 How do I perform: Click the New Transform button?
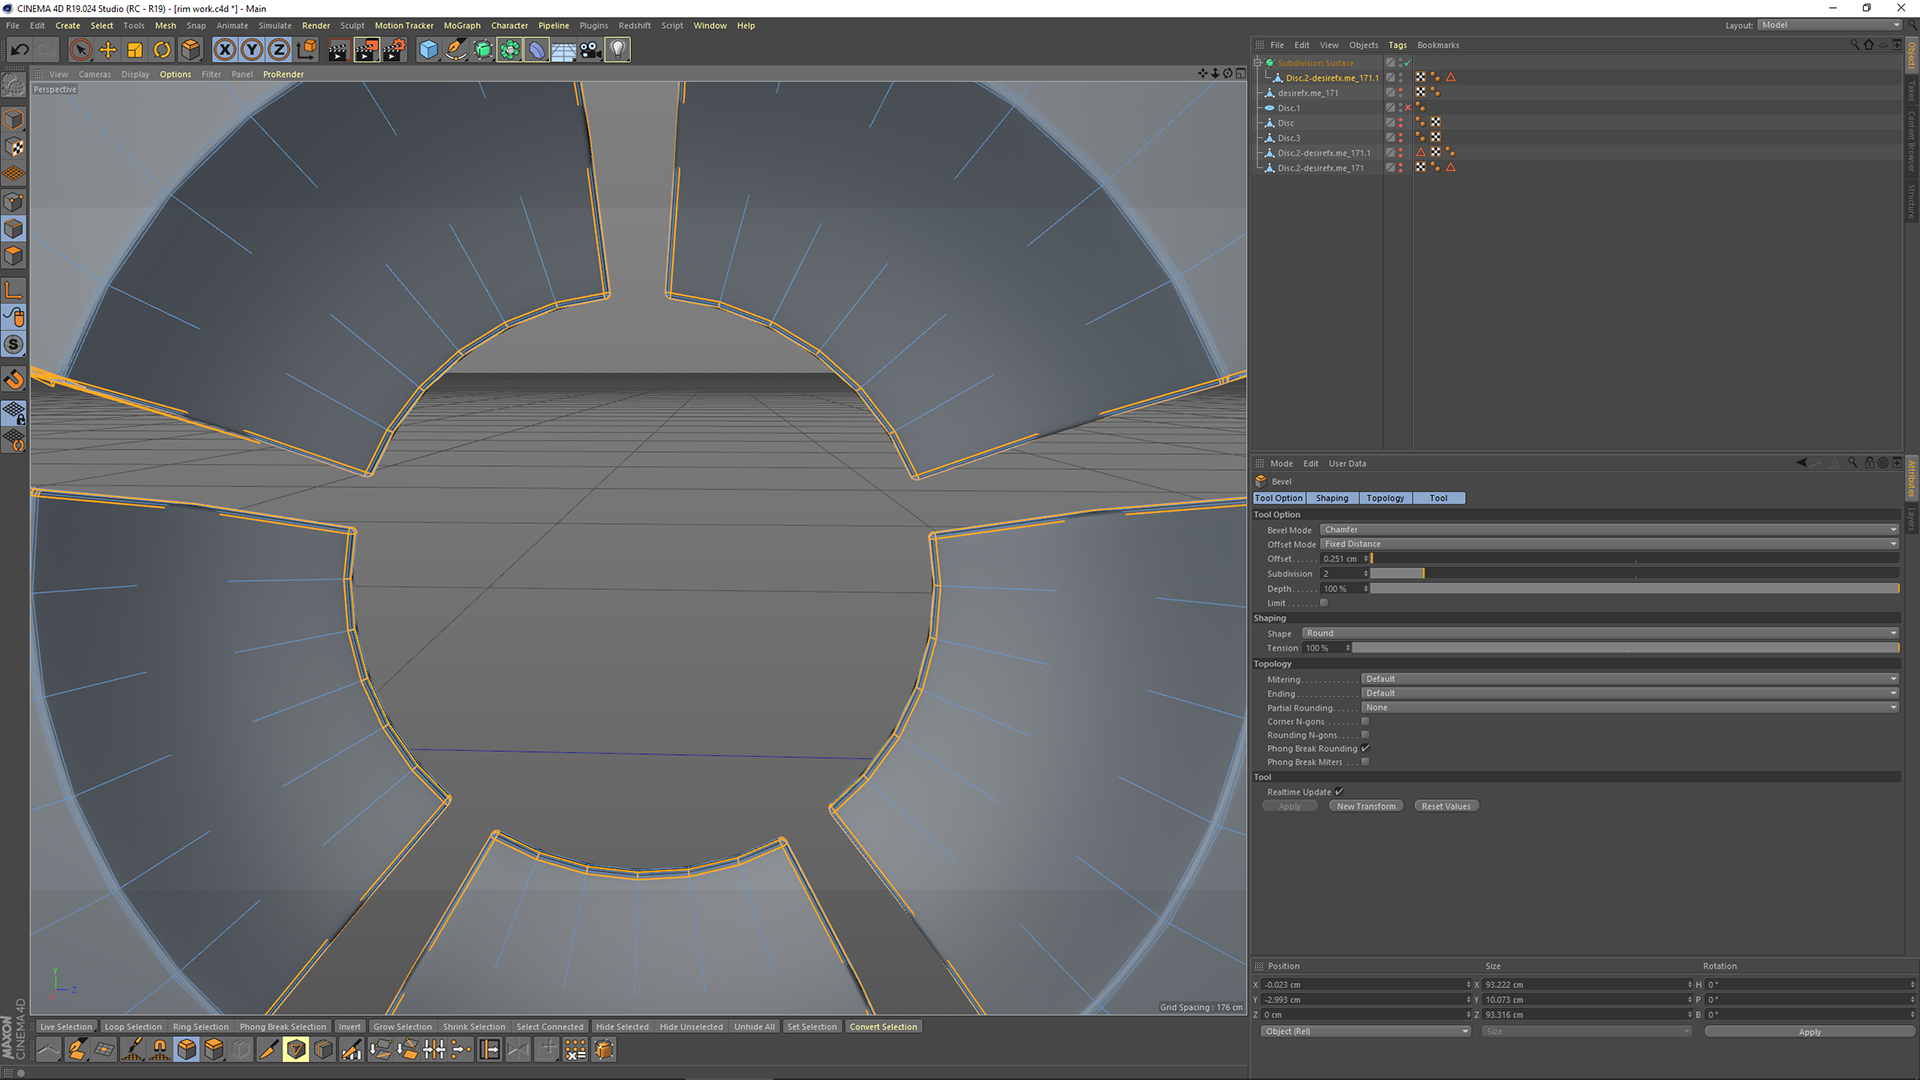(x=1366, y=806)
